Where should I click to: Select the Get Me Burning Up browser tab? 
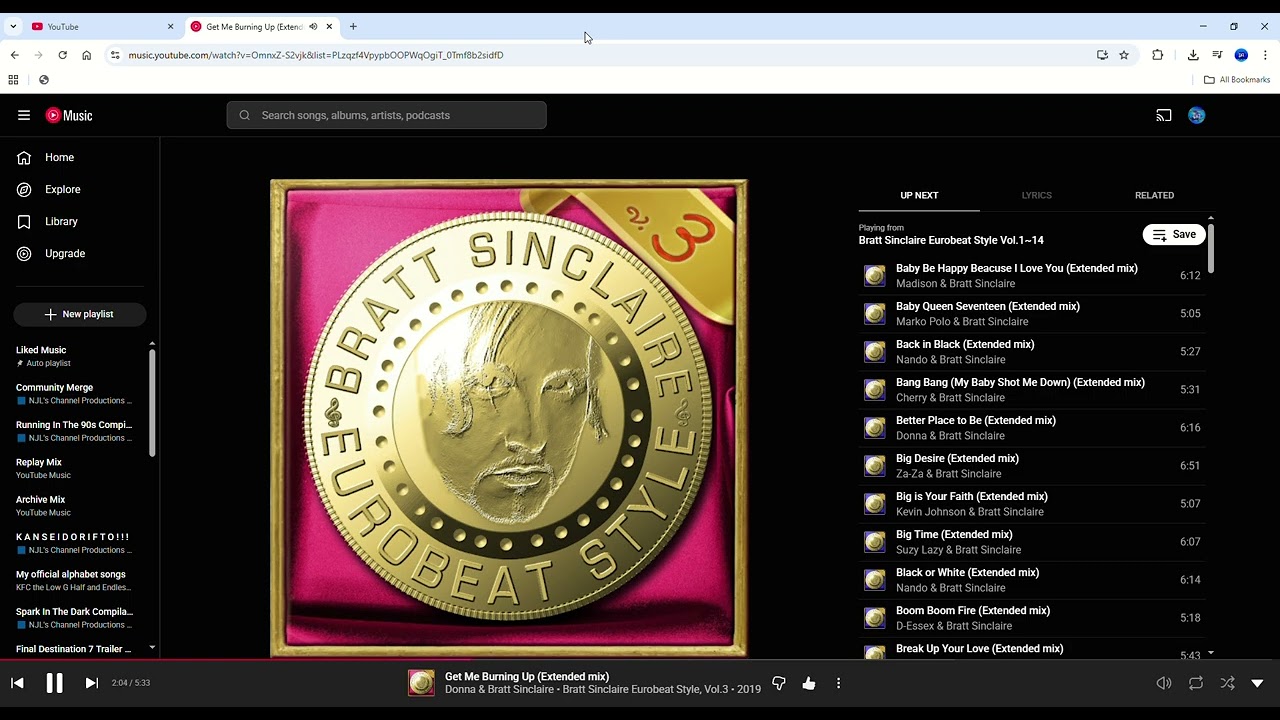[261, 26]
